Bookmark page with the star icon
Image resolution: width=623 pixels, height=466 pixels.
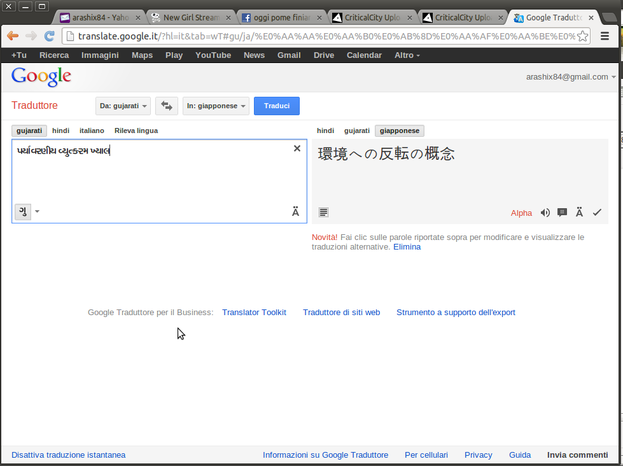tap(582, 36)
